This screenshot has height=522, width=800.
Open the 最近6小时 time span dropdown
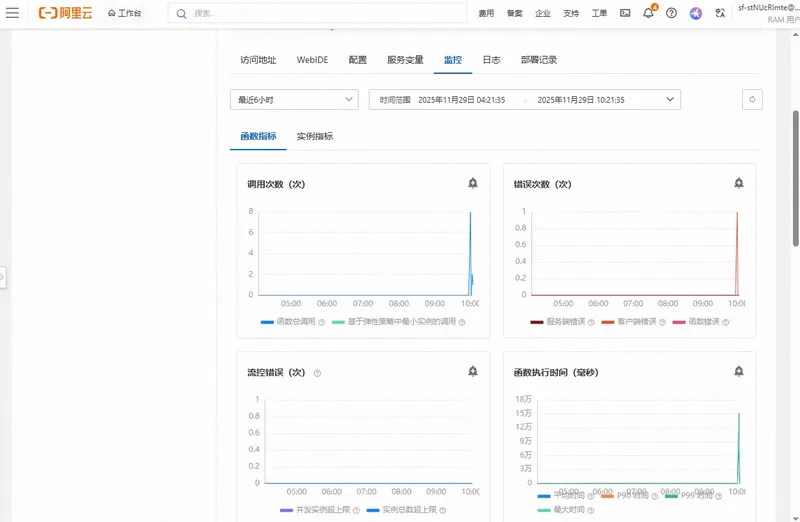click(294, 100)
